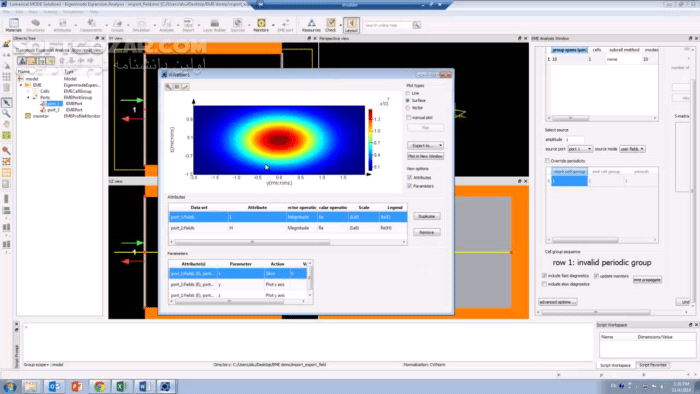Click the Structures toolbar icon
This screenshot has width=700, height=394.
[35, 25]
